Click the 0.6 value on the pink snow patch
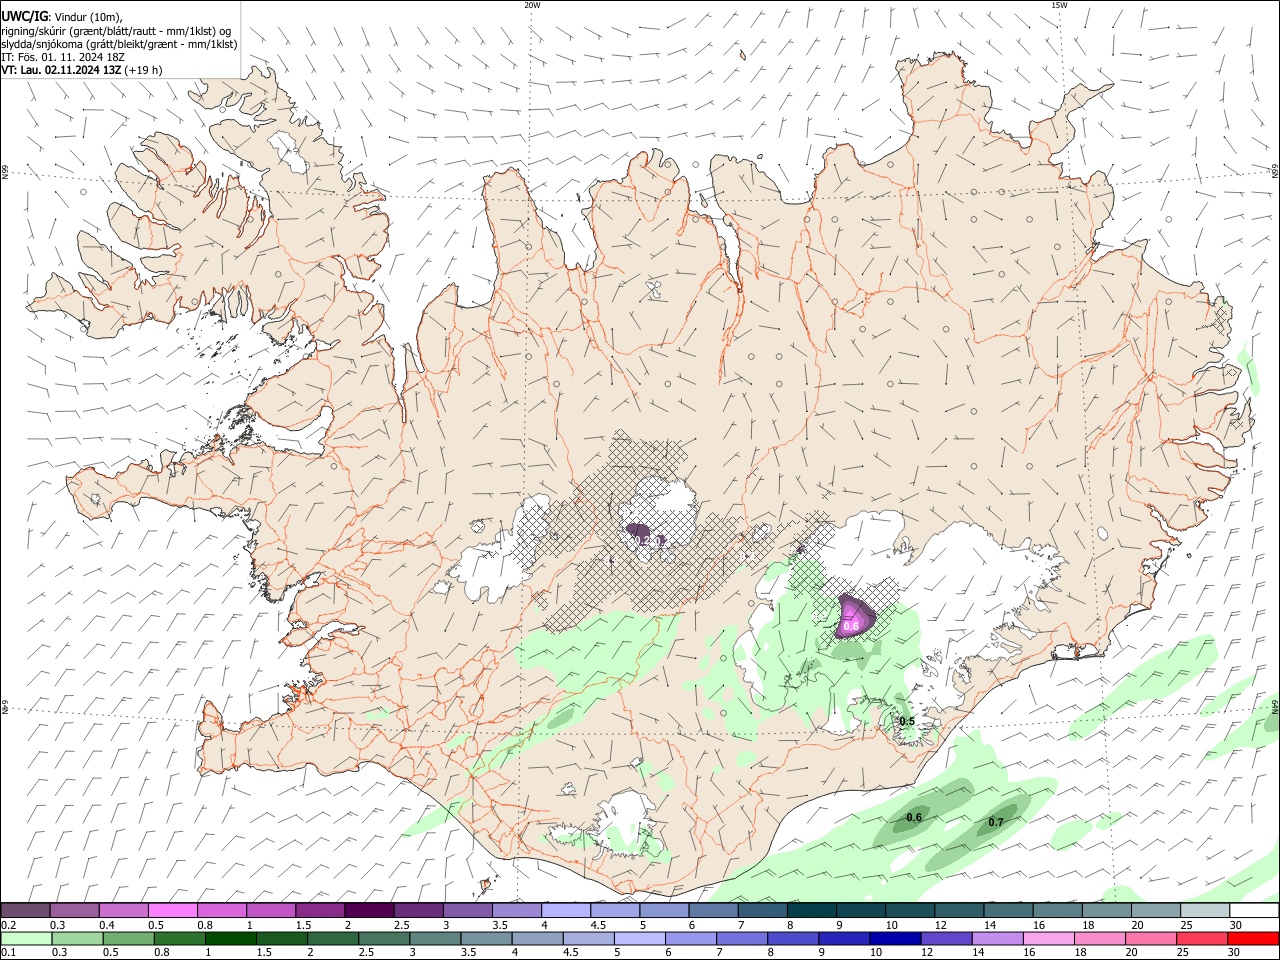Viewport: 1280px width, 960px height. 851,626
